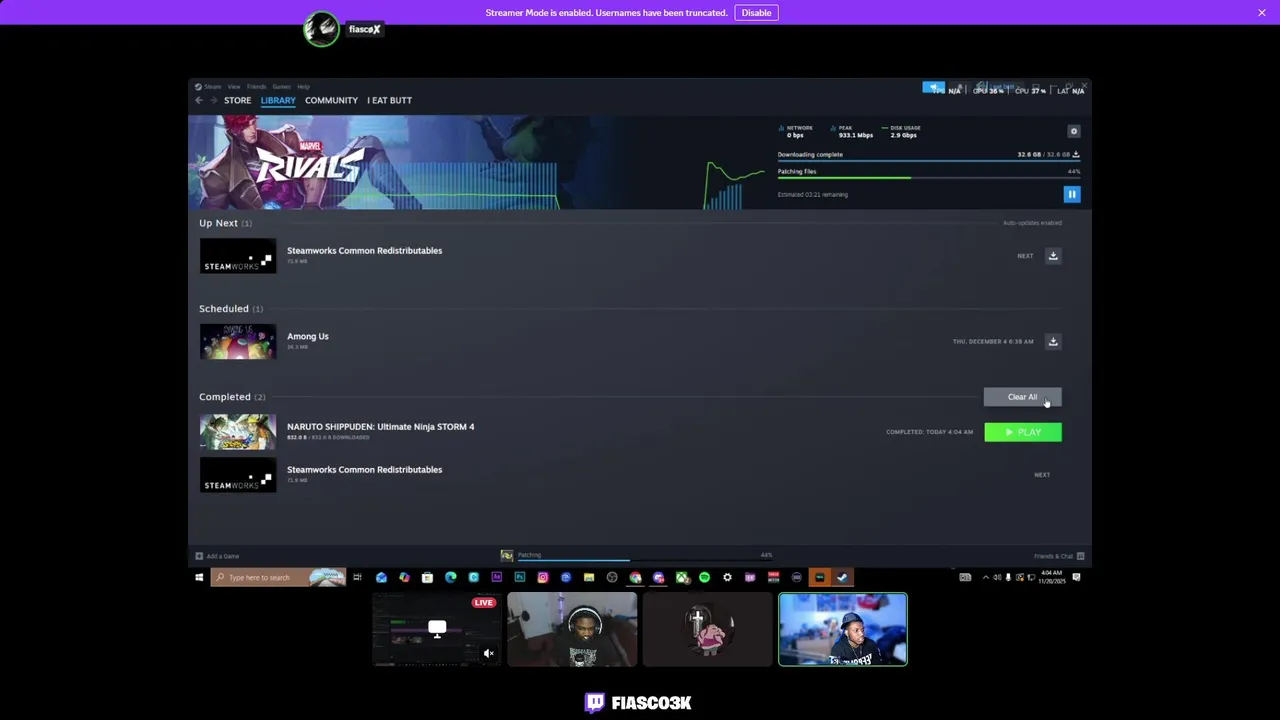Open the View menu in Steam
Screen dimensions: 1280x720
233,86
